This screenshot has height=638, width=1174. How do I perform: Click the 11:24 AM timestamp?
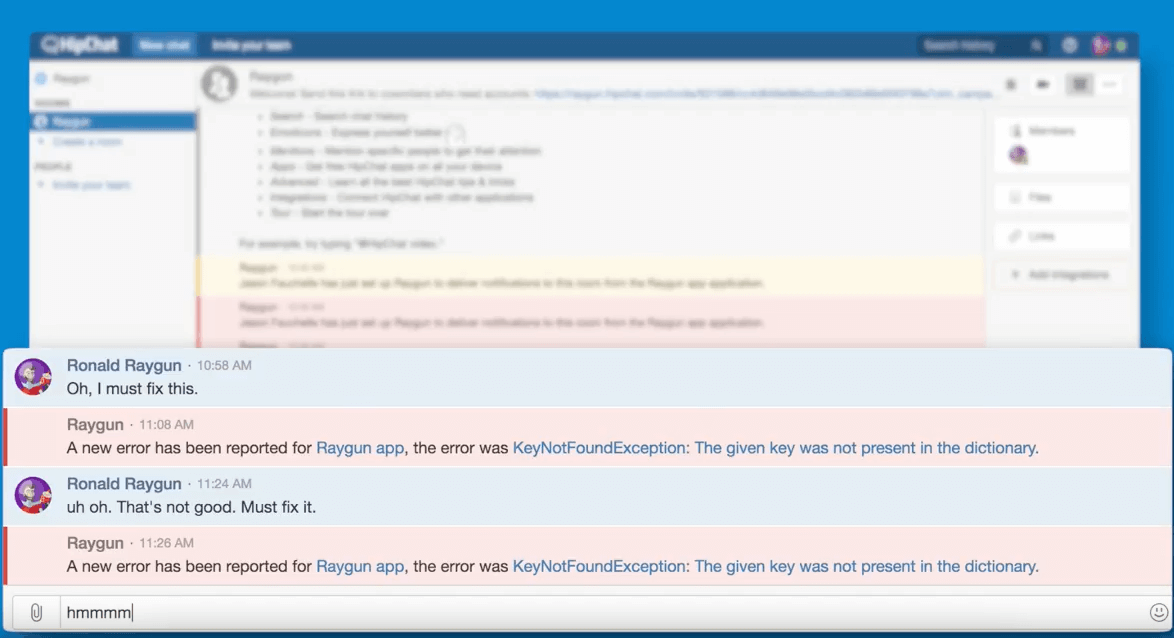(x=224, y=484)
